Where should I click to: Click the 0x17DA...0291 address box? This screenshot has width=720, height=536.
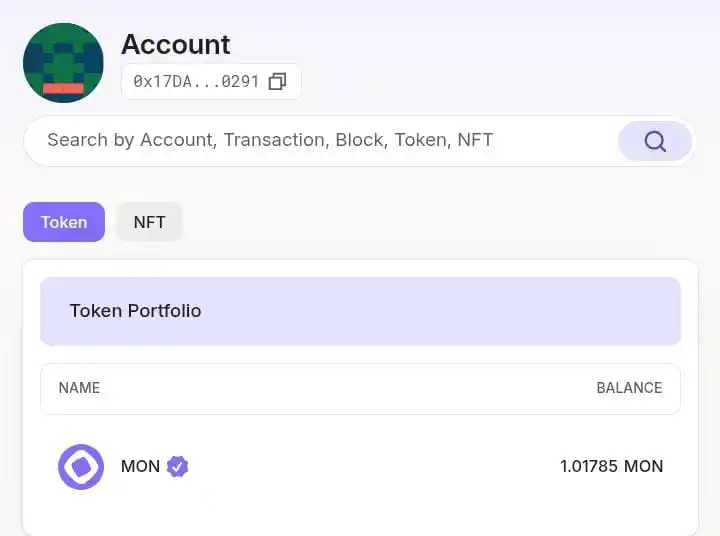coord(211,81)
